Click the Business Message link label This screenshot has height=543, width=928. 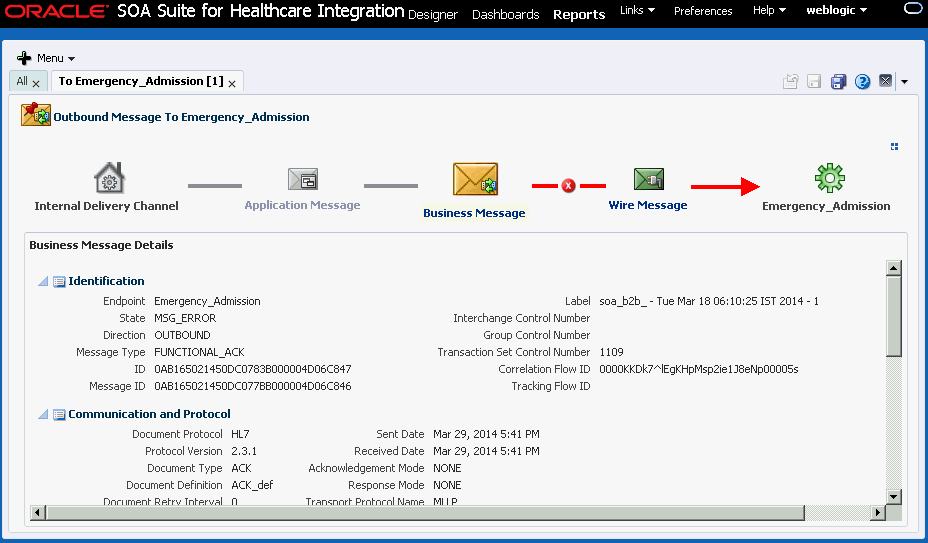[474, 213]
